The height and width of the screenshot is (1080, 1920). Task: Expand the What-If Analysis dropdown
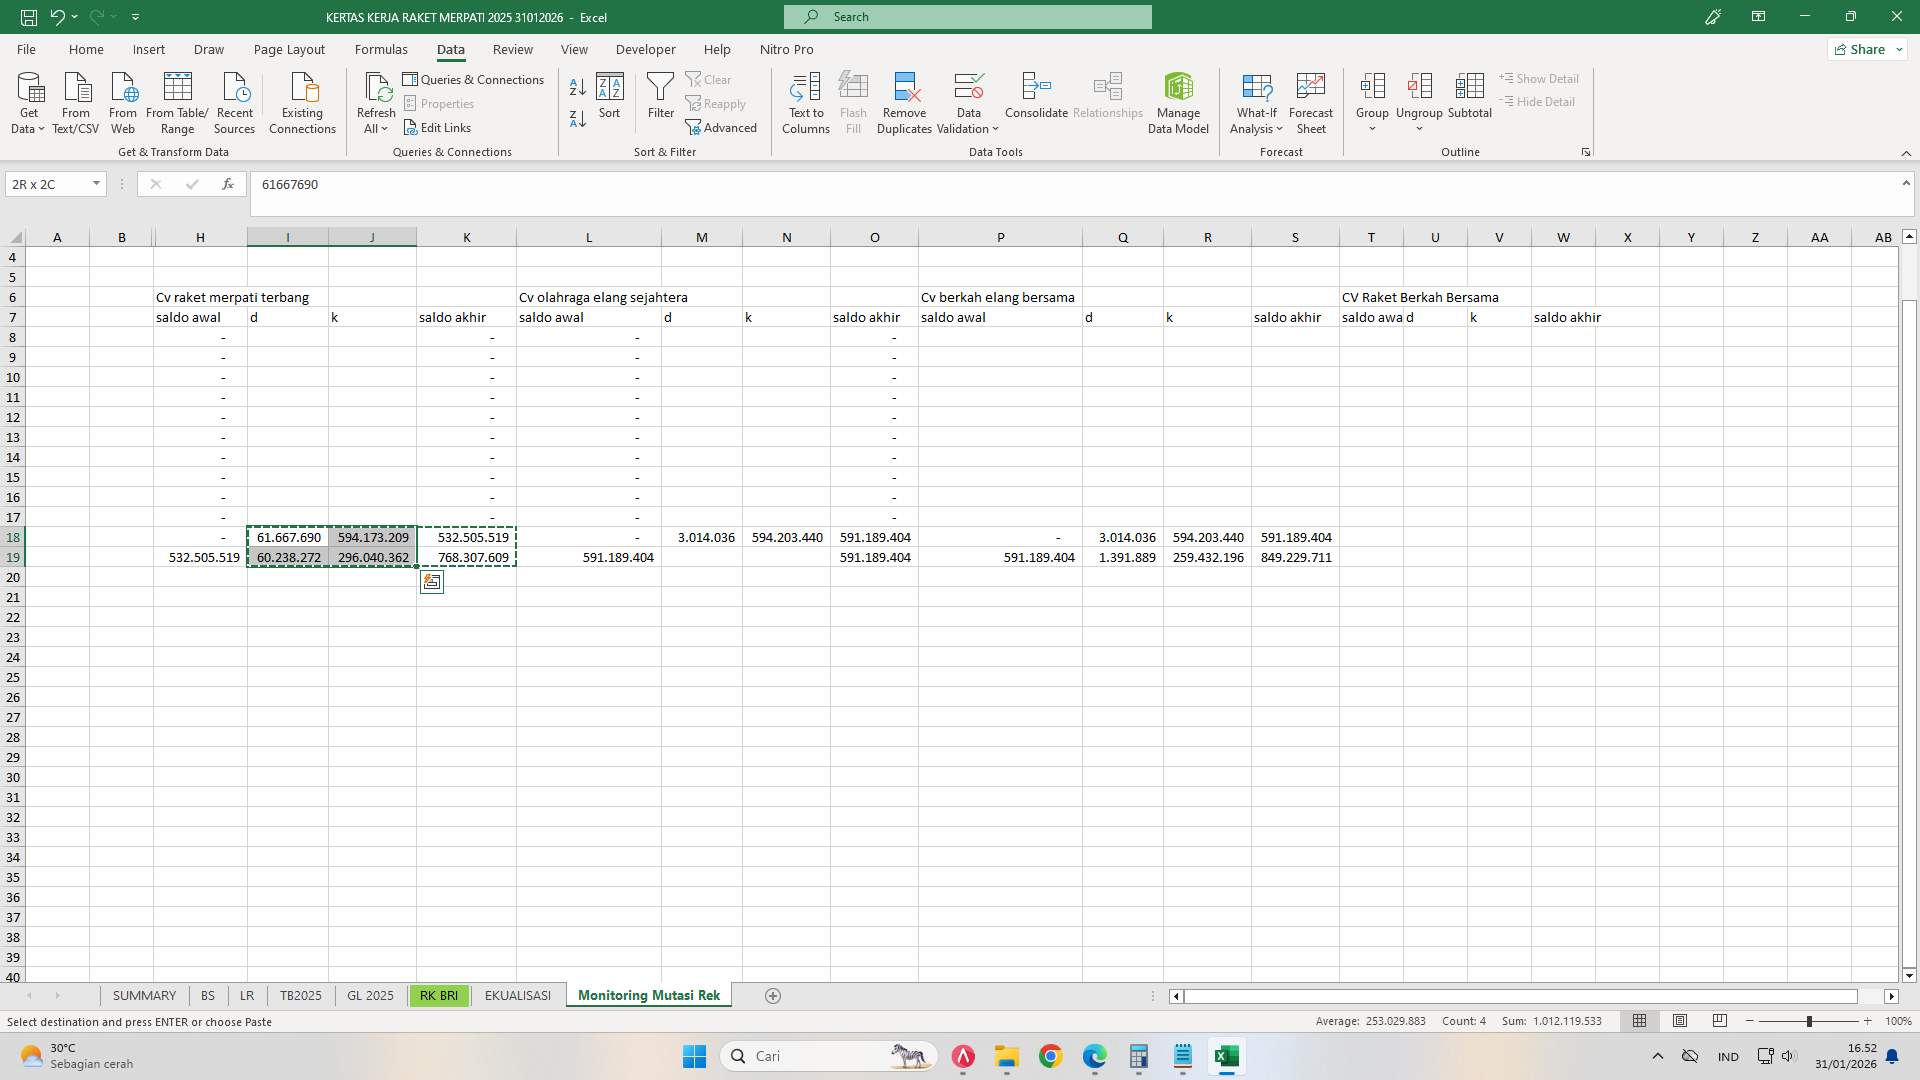pyautogui.click(x=1256, y=128)
